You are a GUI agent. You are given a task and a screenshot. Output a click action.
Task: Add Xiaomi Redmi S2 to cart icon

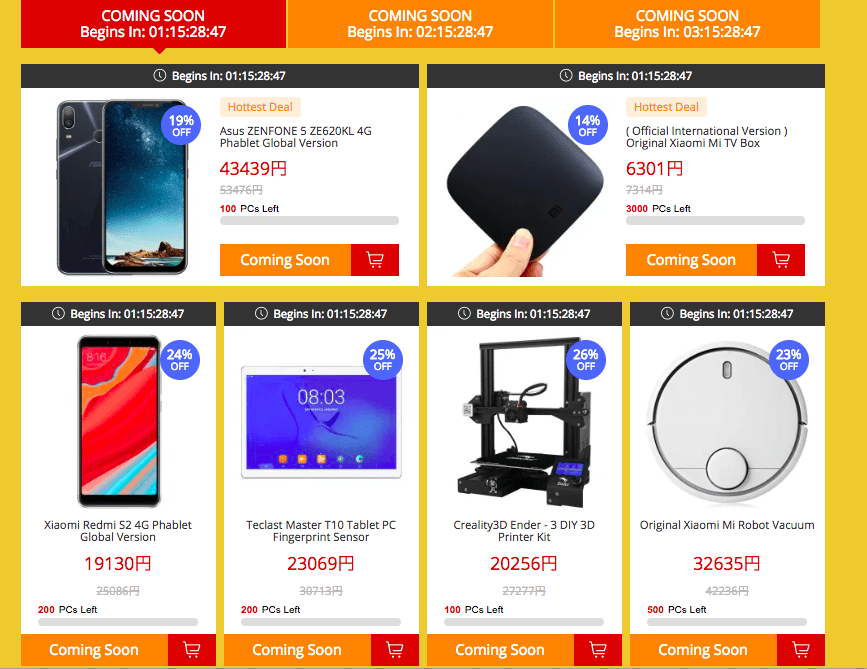192,650
